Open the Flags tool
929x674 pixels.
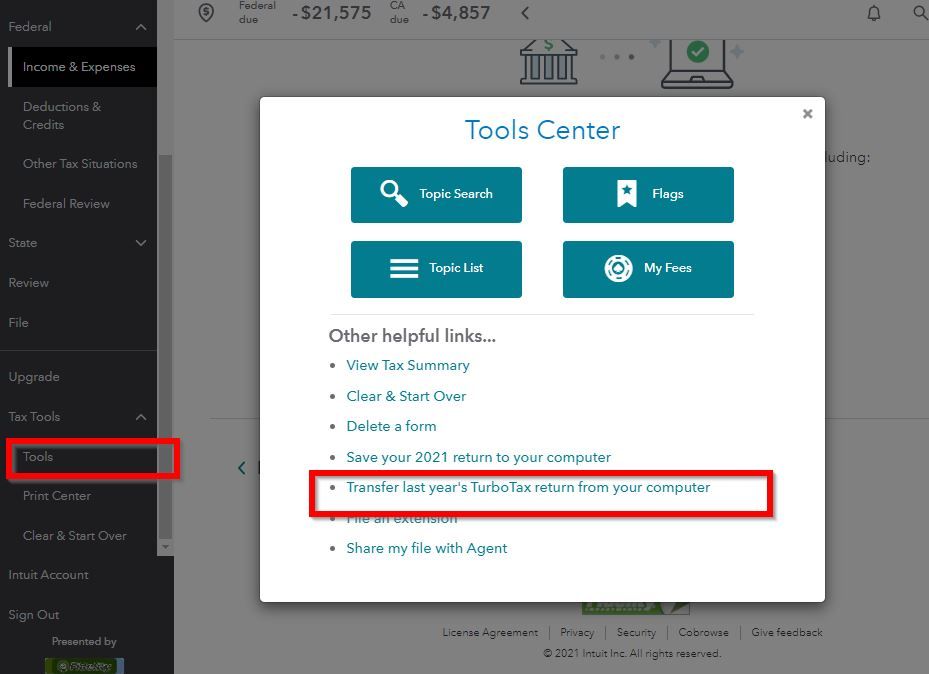coord(648,195)
